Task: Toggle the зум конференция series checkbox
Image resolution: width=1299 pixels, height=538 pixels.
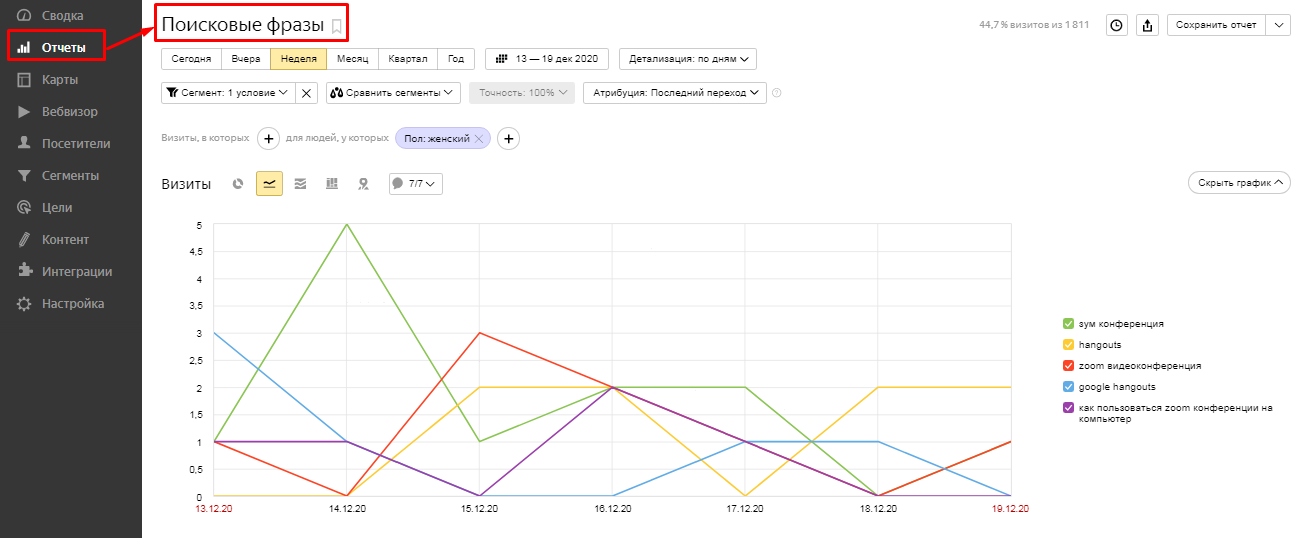Action: click(x=1069, y=324)
